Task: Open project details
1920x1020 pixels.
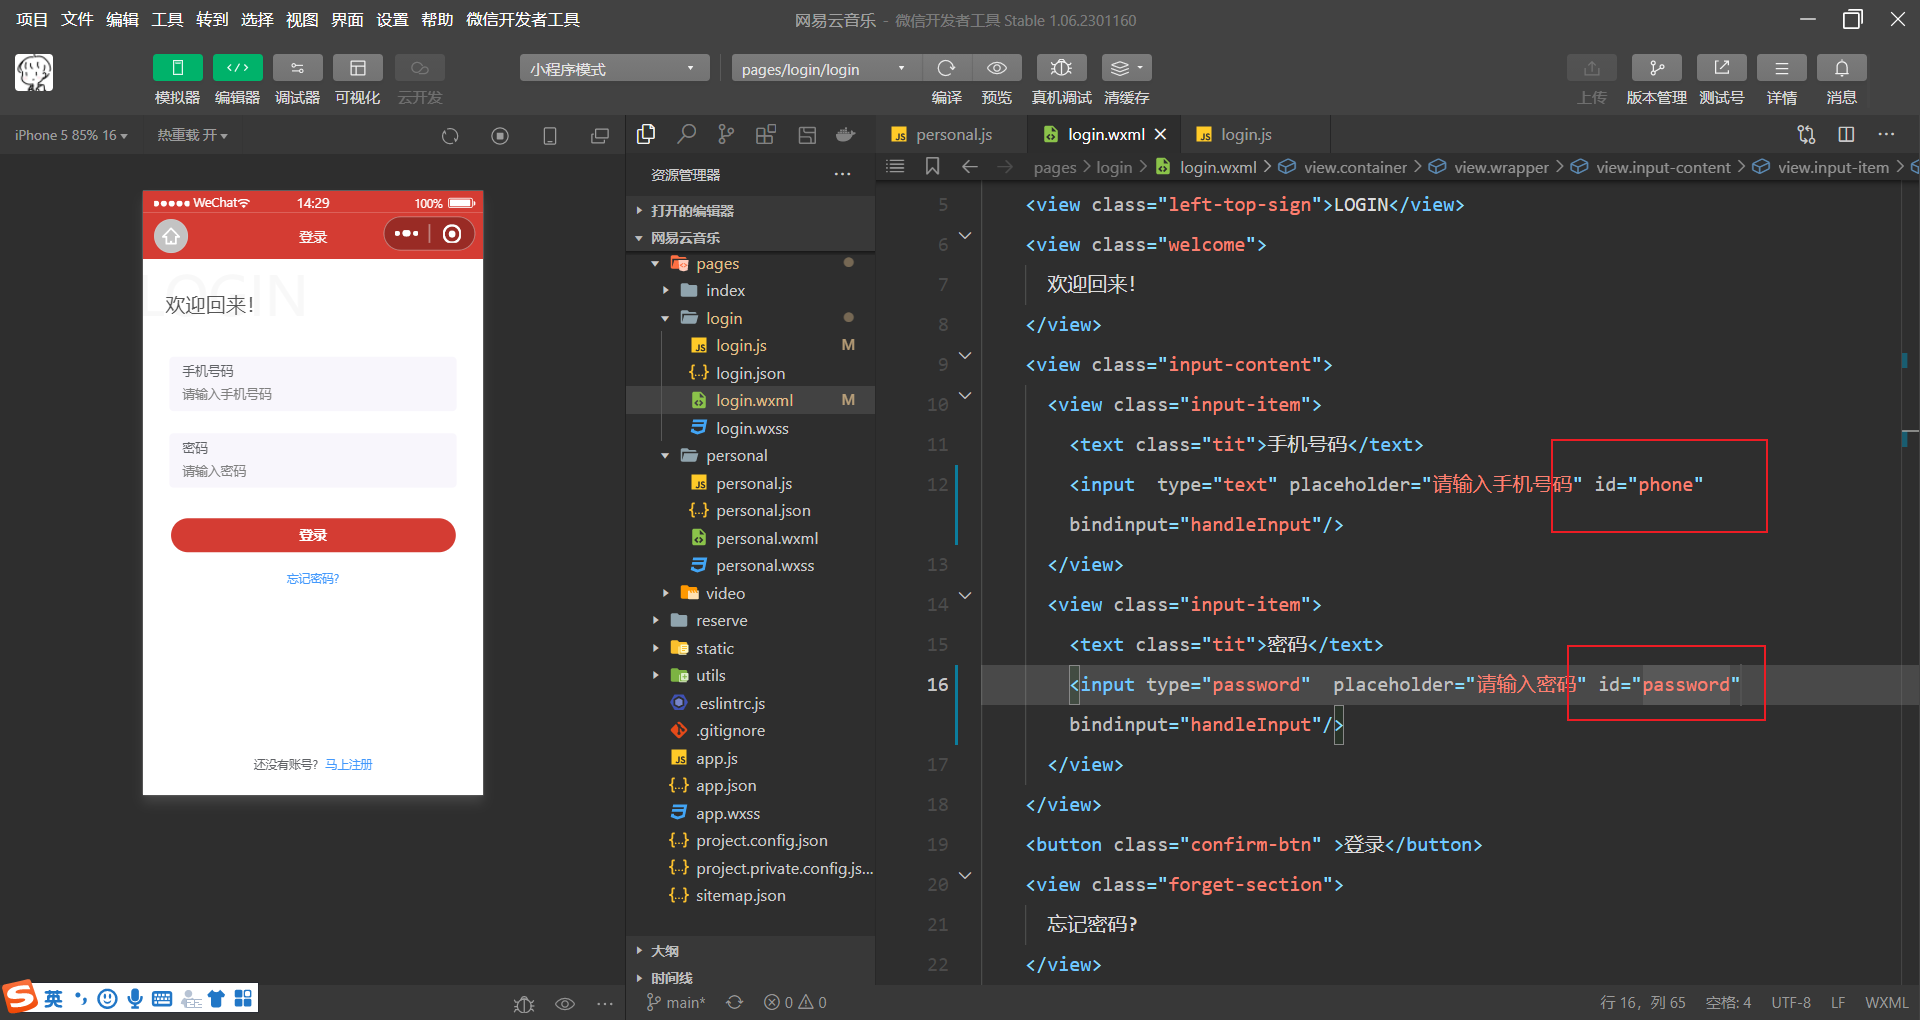Action: point(1781,67)
